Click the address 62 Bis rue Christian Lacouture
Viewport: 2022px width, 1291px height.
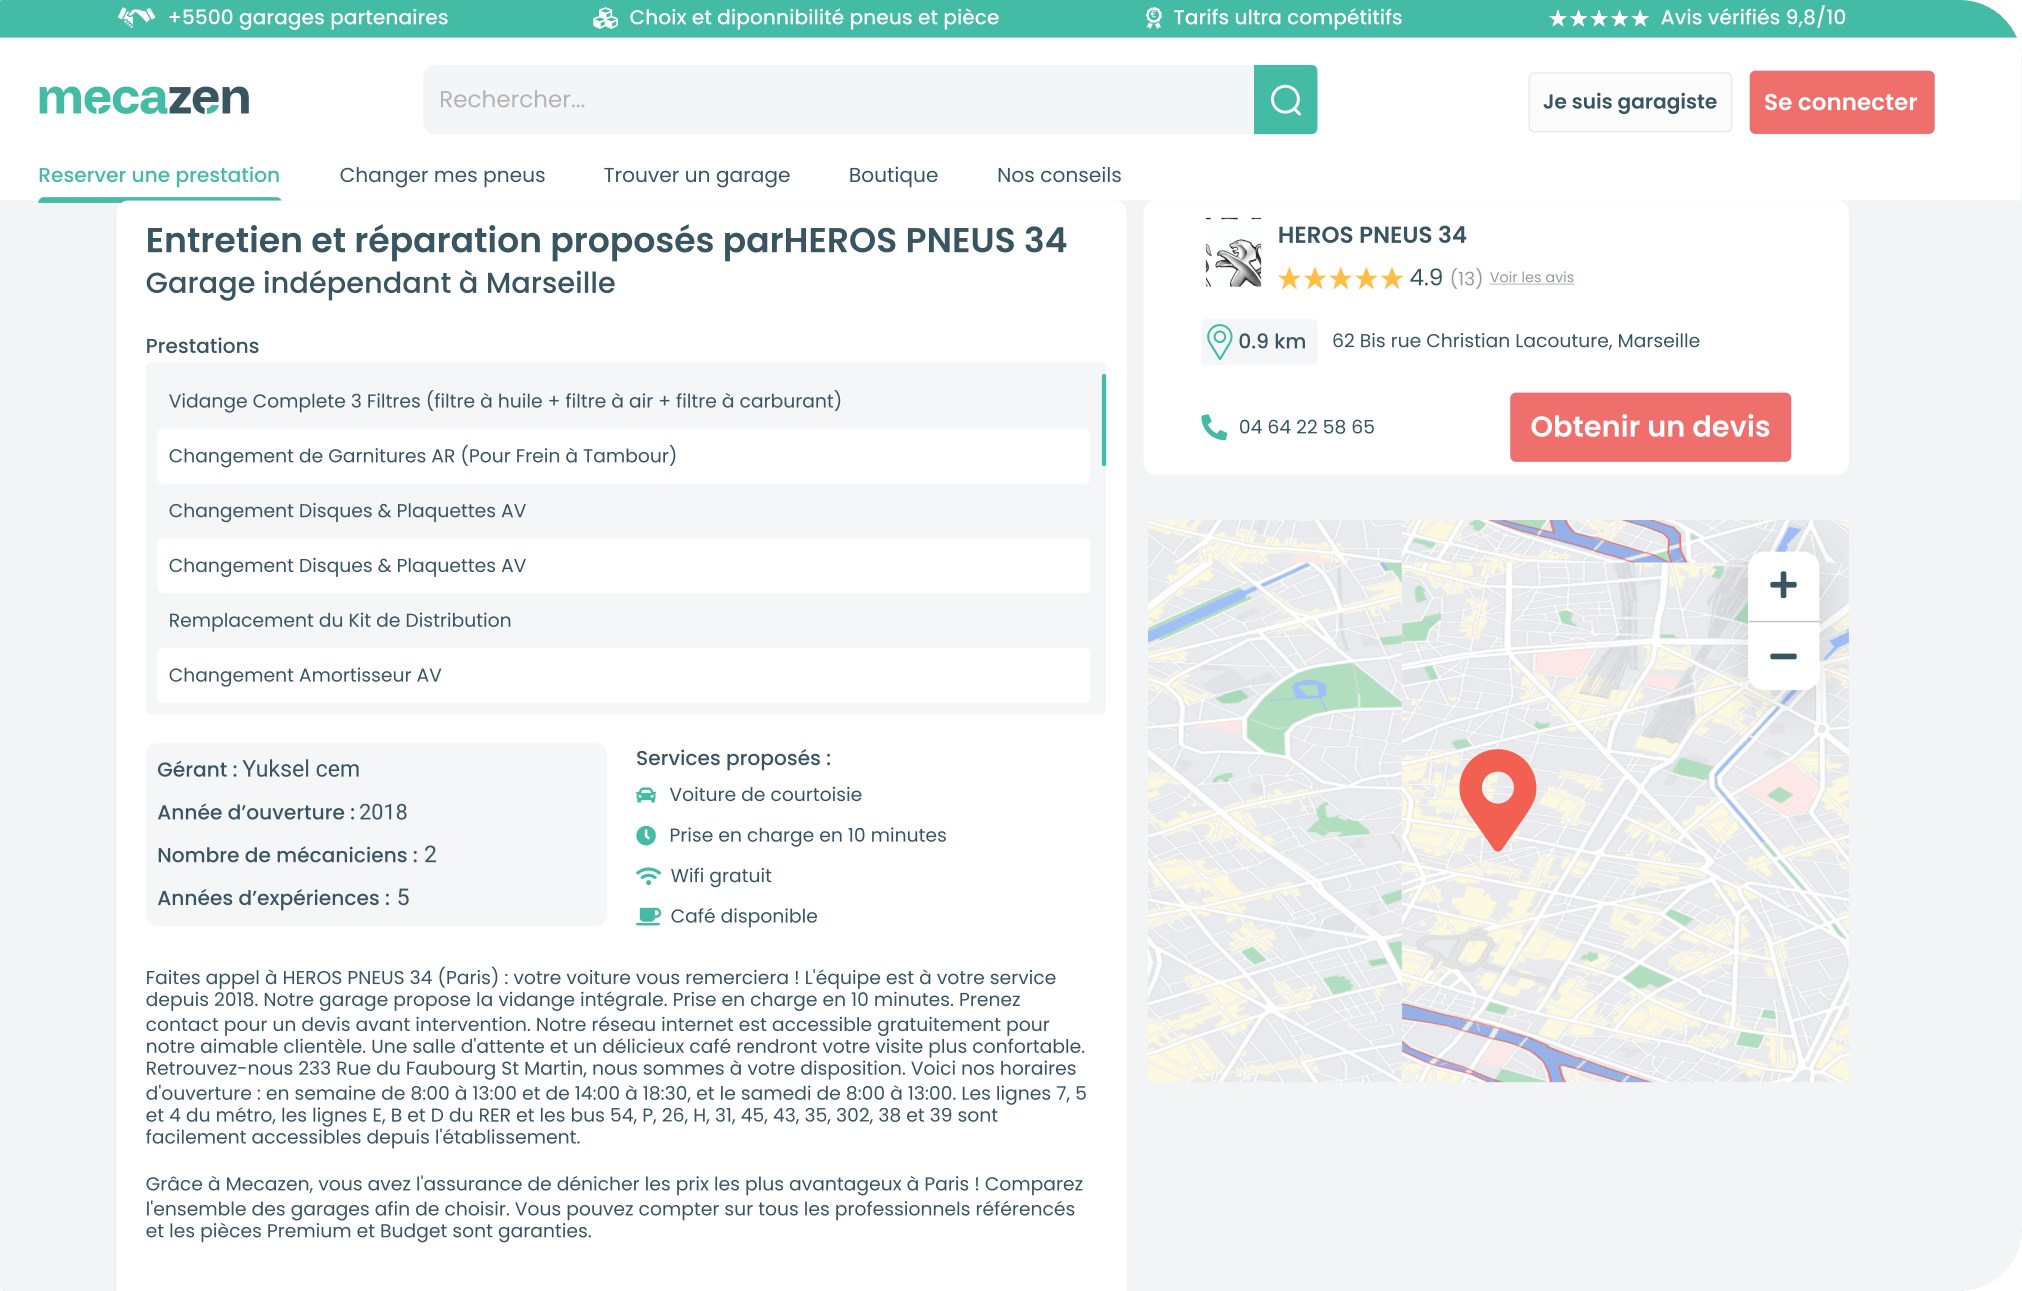[x=1515, y=341]
